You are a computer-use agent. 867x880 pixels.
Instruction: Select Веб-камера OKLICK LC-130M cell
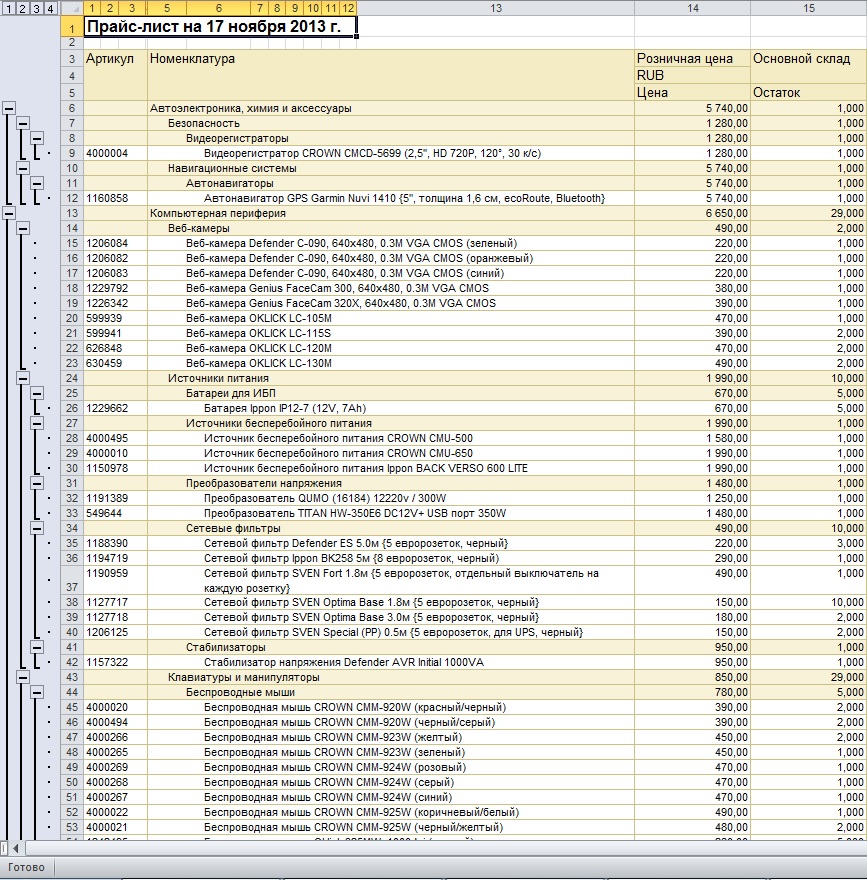(391, 363)
